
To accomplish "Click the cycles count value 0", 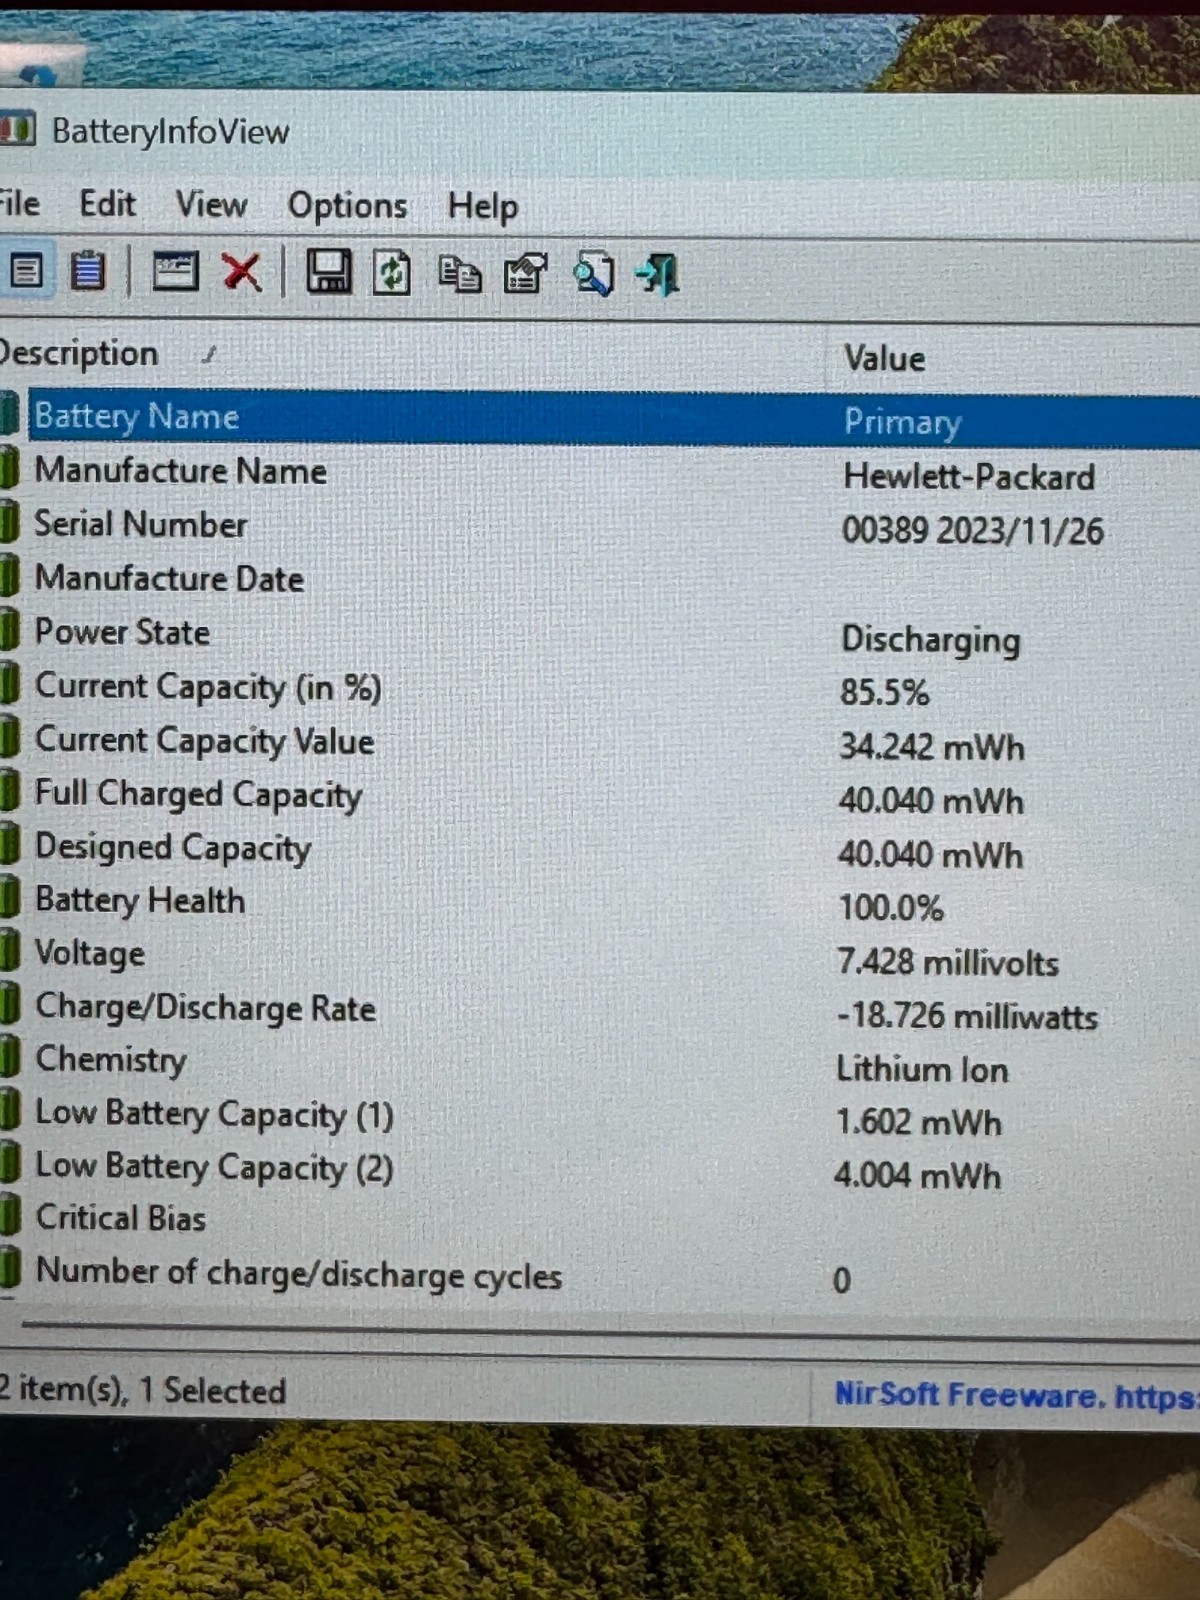I will pyautogui.click(x=842, y=1280).
